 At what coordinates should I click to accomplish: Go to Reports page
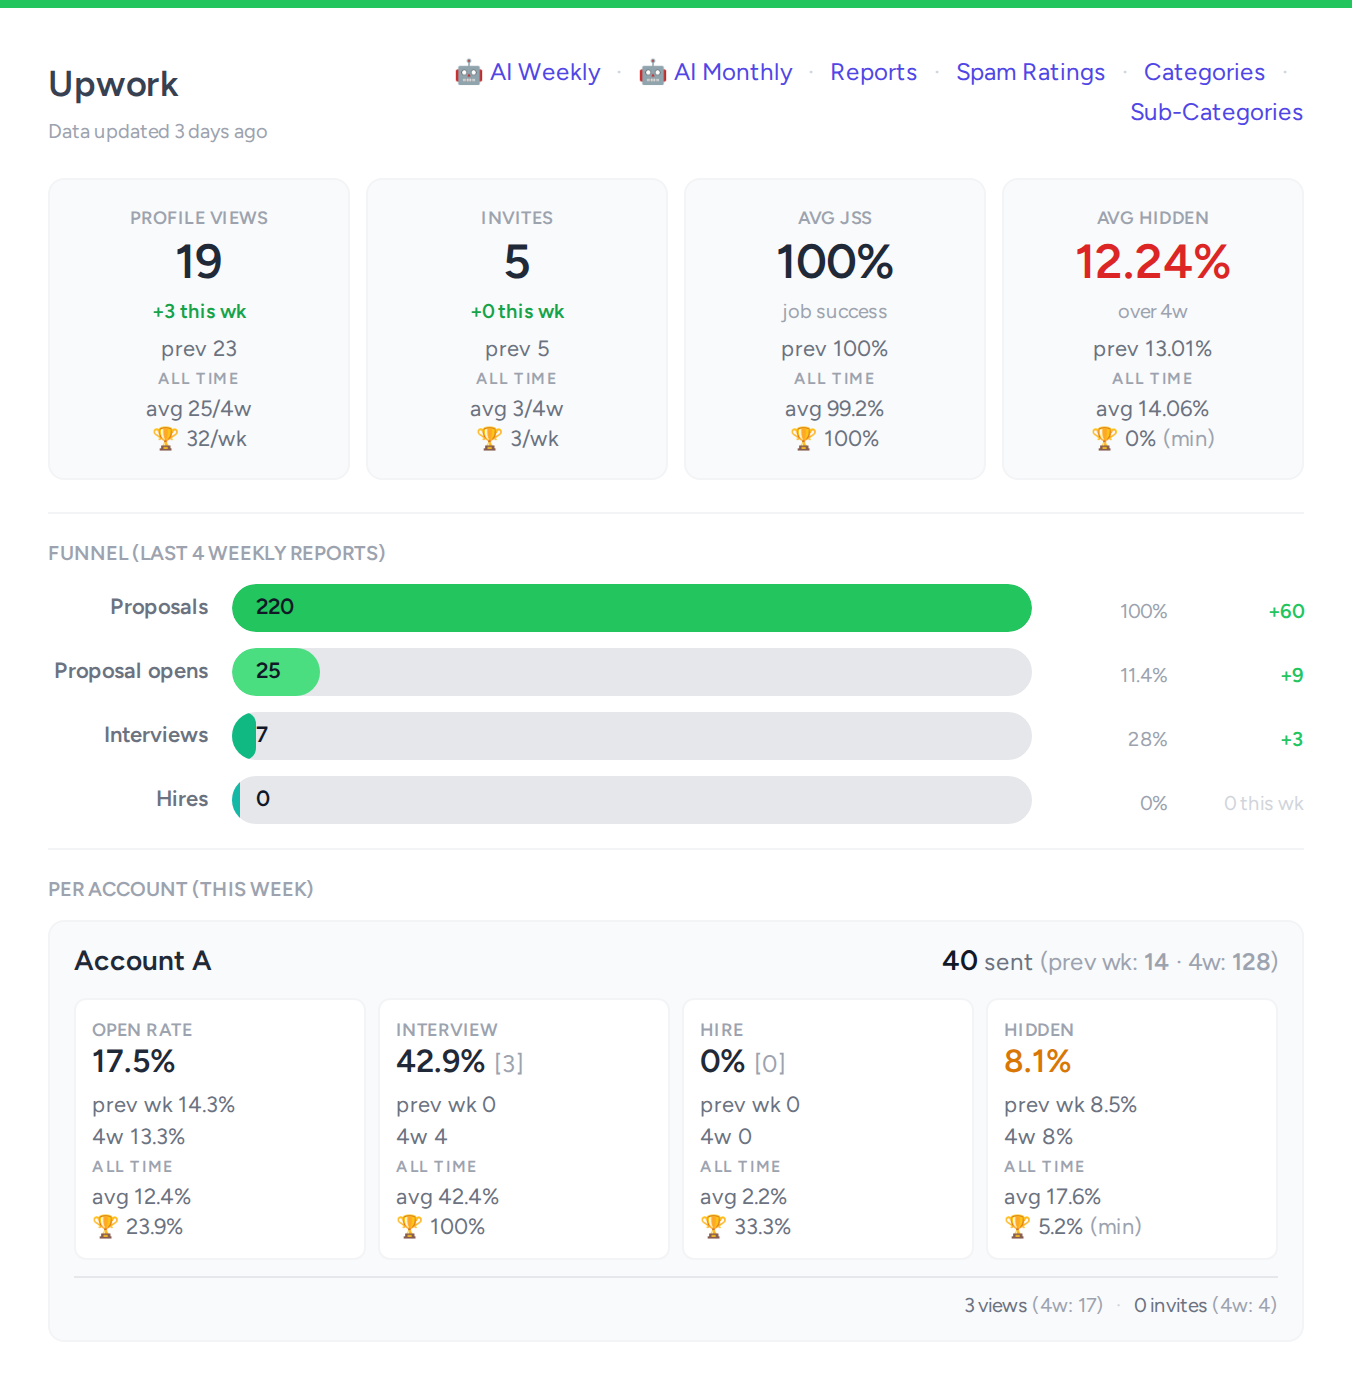873,72
